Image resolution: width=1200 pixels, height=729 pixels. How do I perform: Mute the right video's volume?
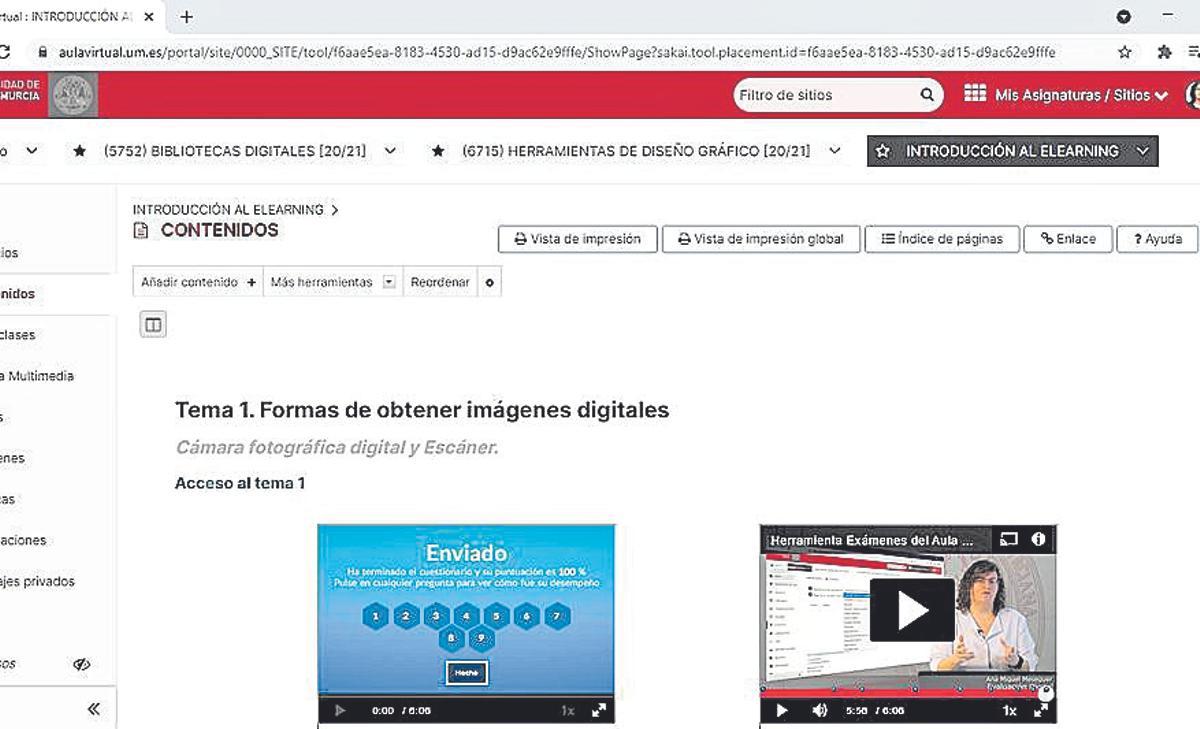click(x=820, y=709)
